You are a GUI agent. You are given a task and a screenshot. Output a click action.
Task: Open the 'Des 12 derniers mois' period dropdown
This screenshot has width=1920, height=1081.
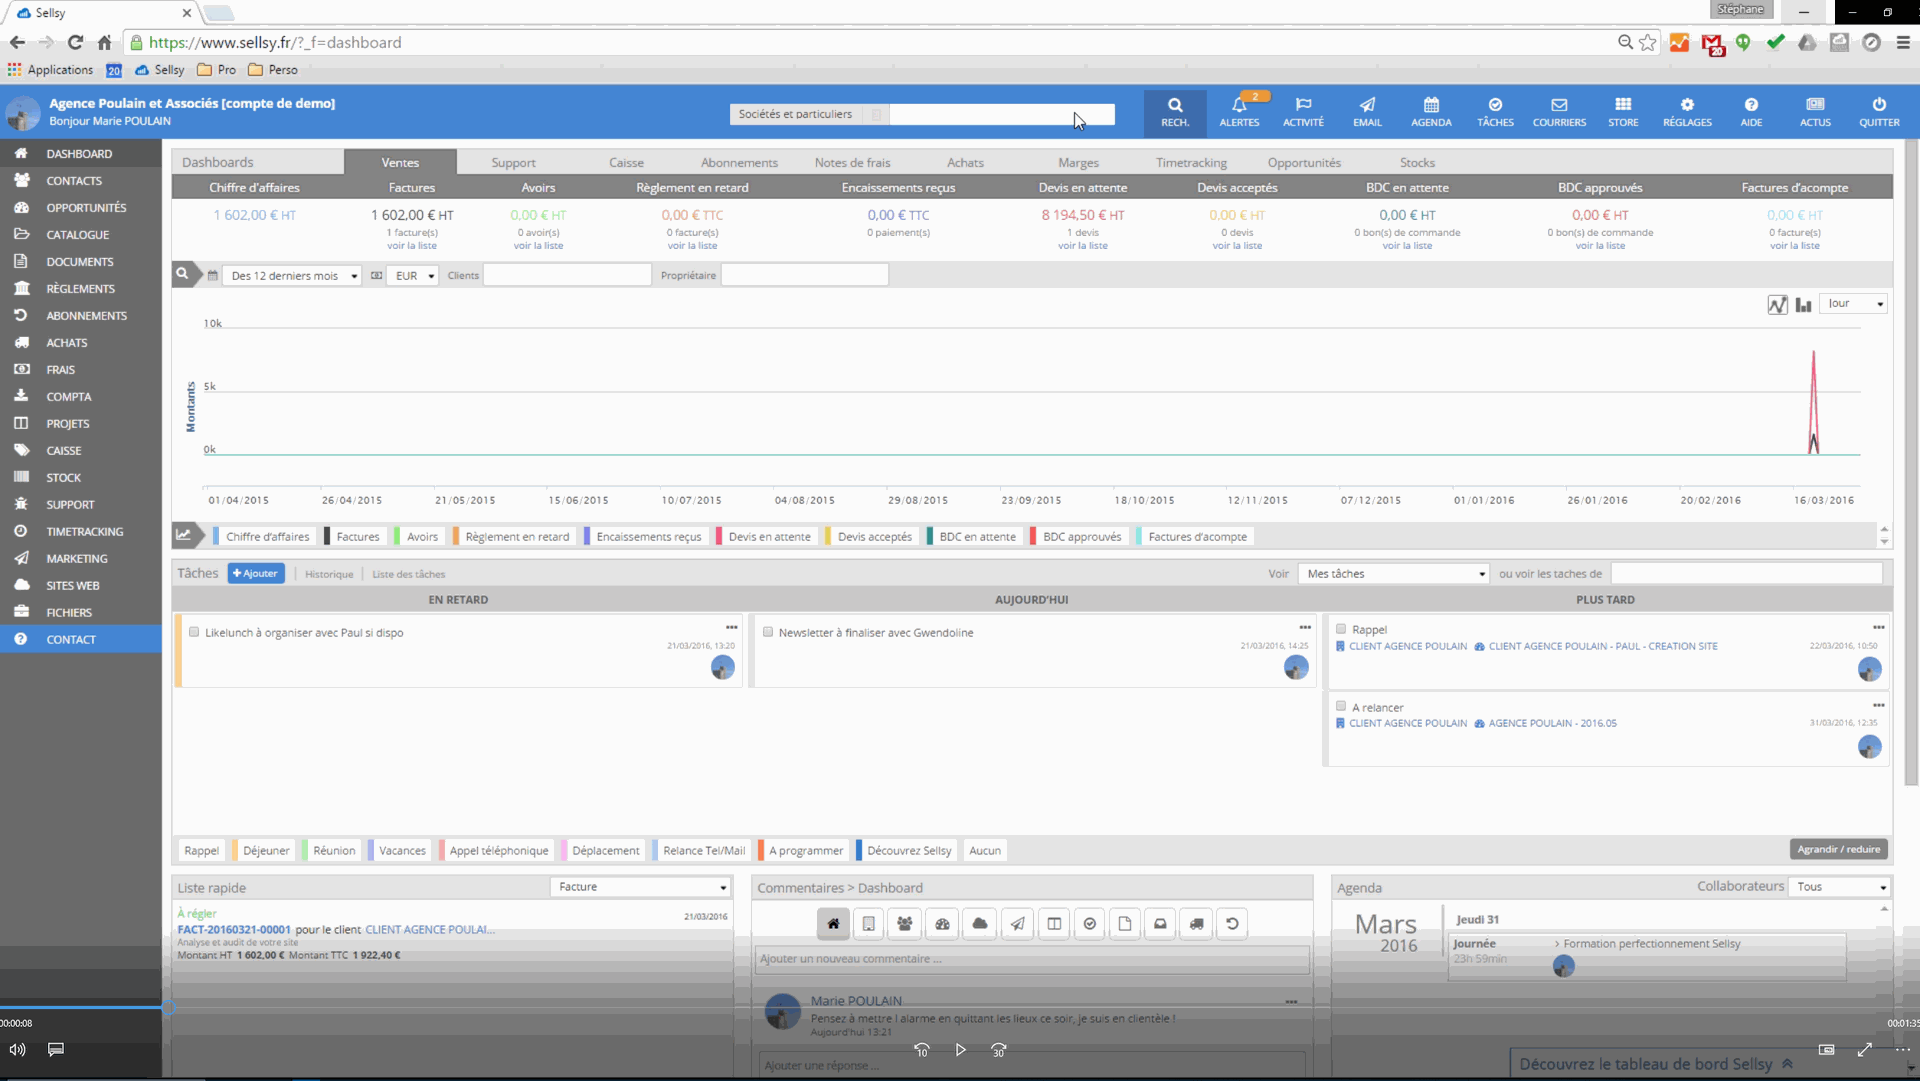click(293, 276)
